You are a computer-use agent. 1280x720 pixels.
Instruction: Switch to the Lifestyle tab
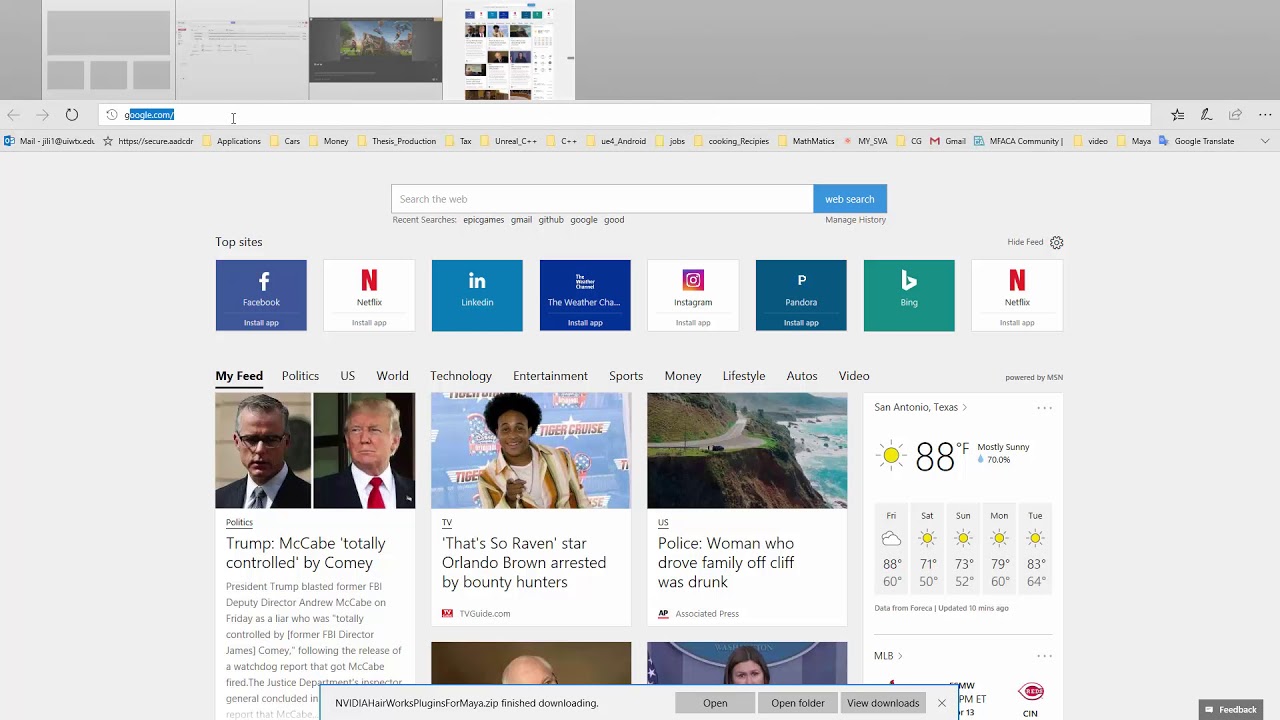(x=744, y=376)
